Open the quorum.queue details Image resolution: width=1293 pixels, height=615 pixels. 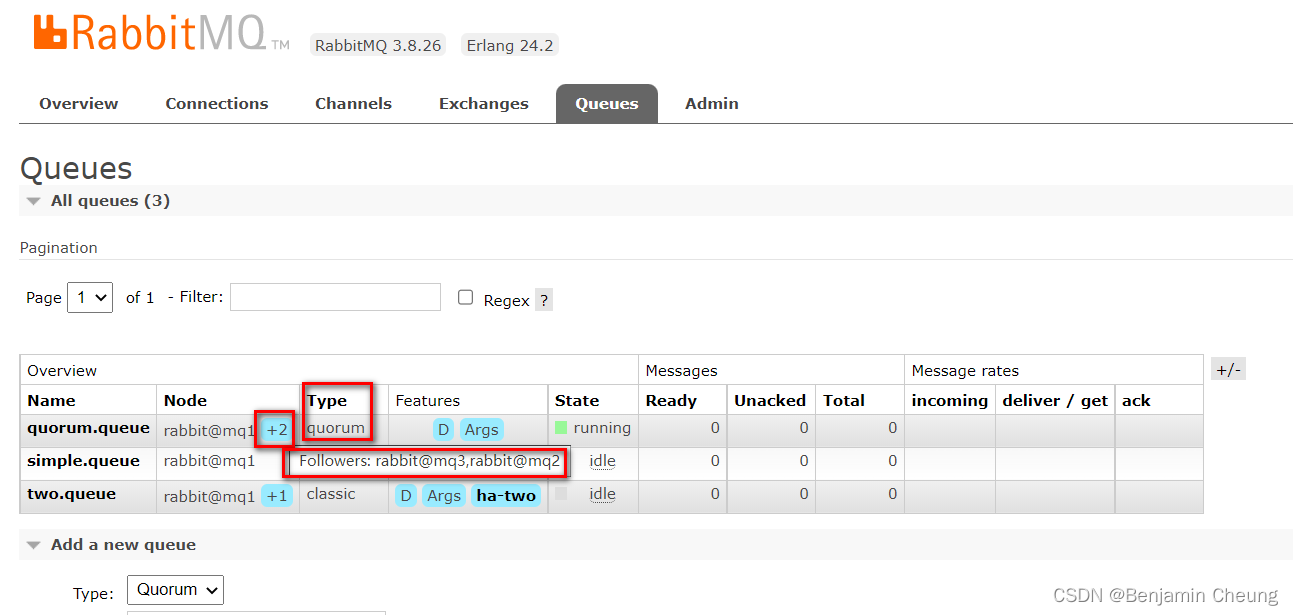pyautogui.click(x=88, y=428)
